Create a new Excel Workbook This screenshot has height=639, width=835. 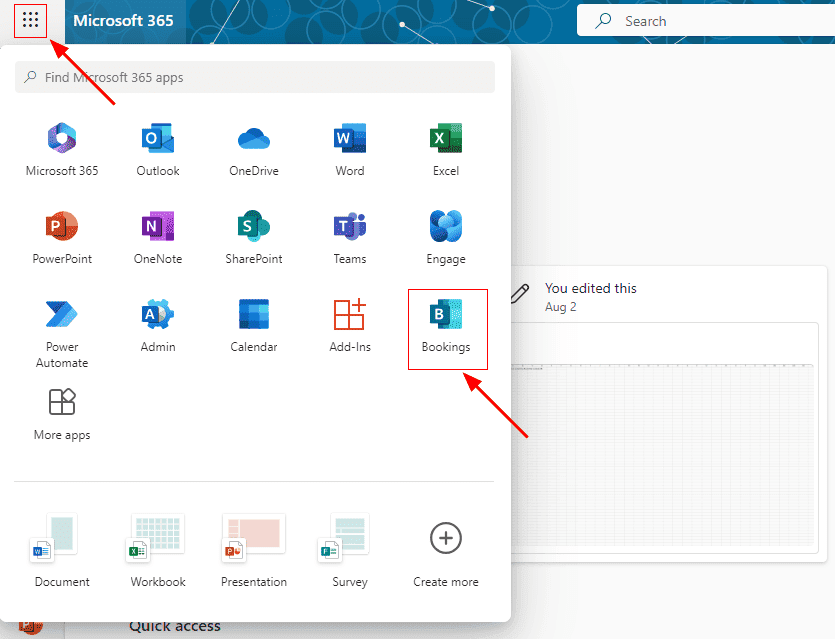coord(158,550)
